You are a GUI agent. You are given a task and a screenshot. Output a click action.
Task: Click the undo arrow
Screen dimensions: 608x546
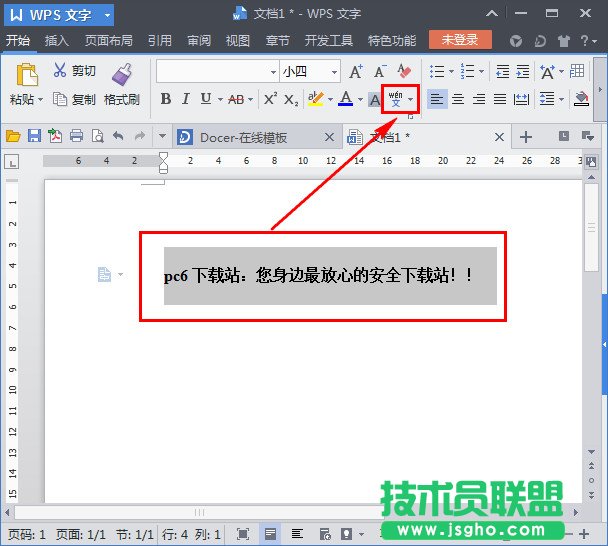118,136
